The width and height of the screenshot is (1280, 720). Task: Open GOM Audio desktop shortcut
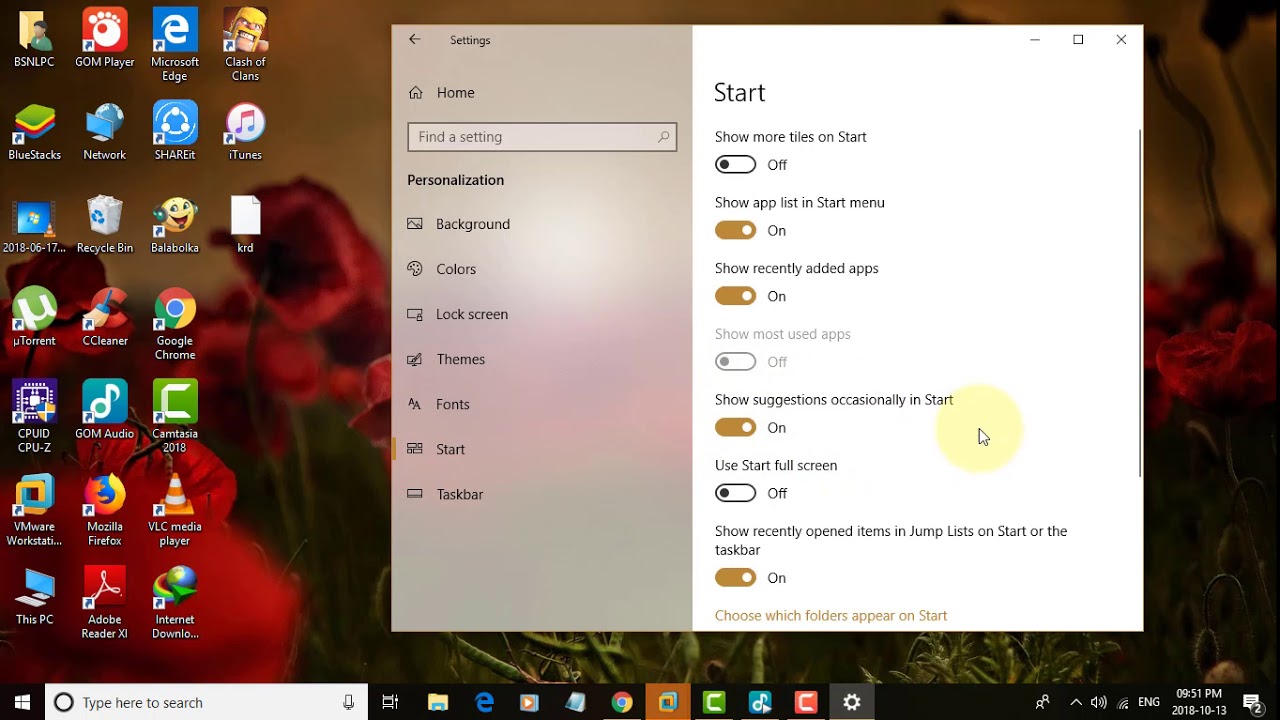[x=105, y=410]
